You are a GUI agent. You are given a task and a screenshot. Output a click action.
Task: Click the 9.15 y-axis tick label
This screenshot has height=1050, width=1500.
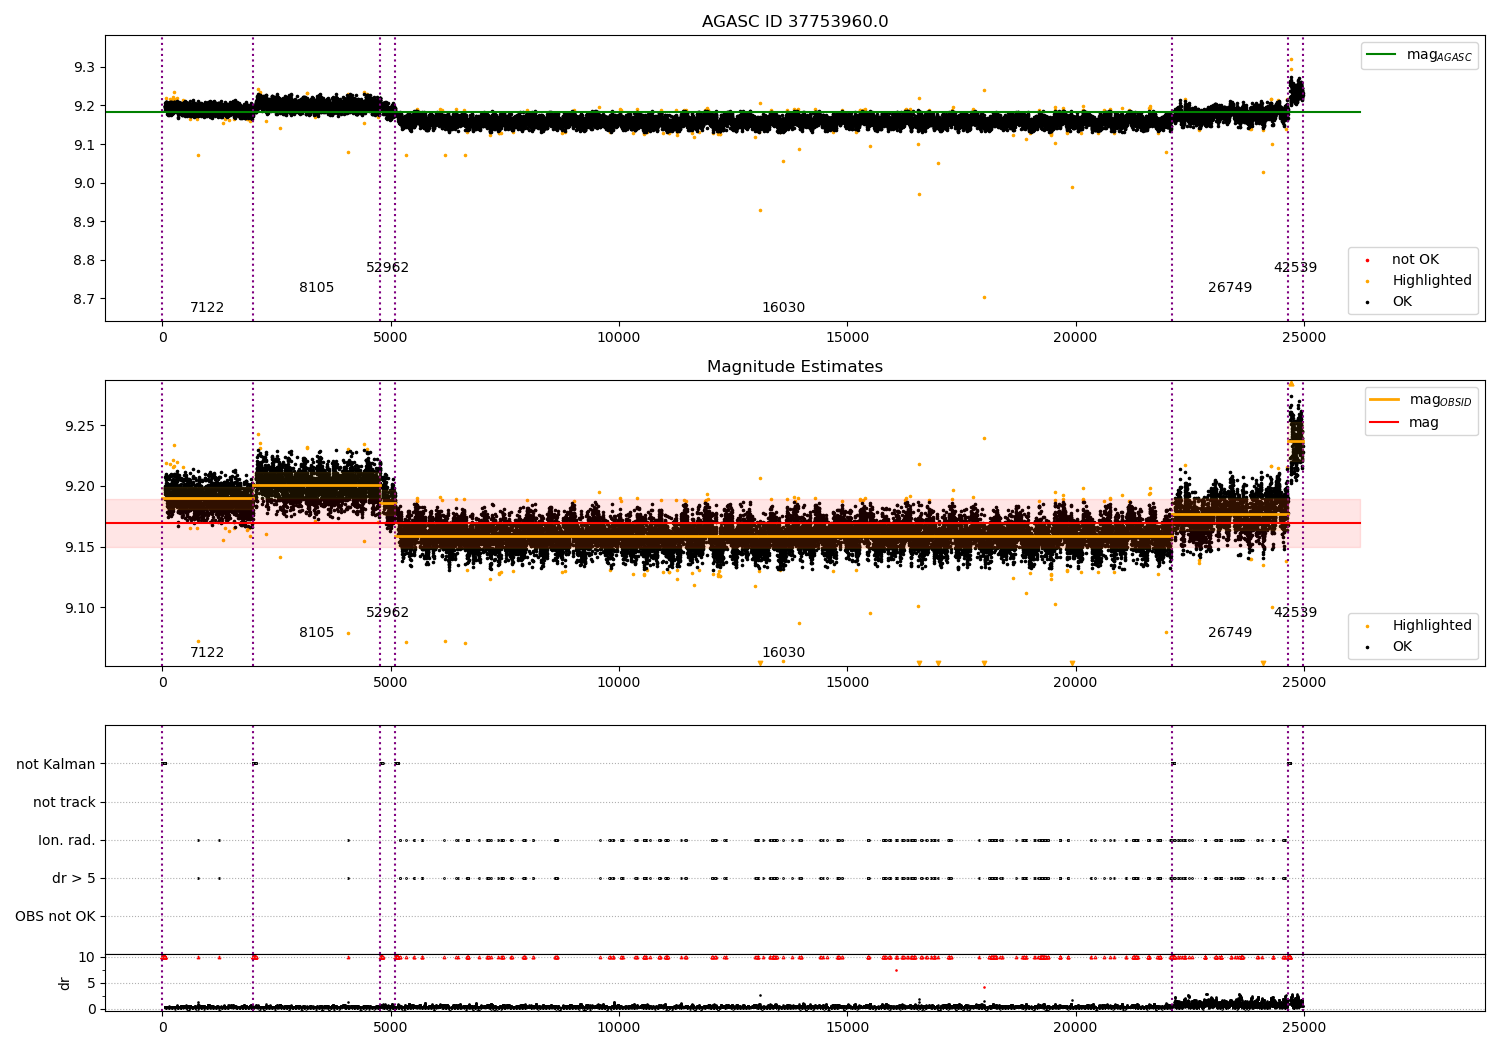point(80,548)
